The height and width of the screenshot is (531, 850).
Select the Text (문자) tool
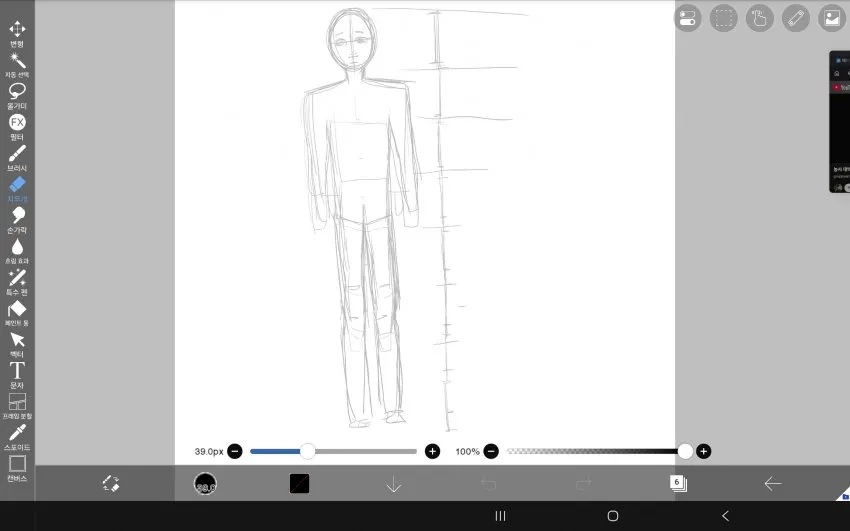[x=17, y=375]
